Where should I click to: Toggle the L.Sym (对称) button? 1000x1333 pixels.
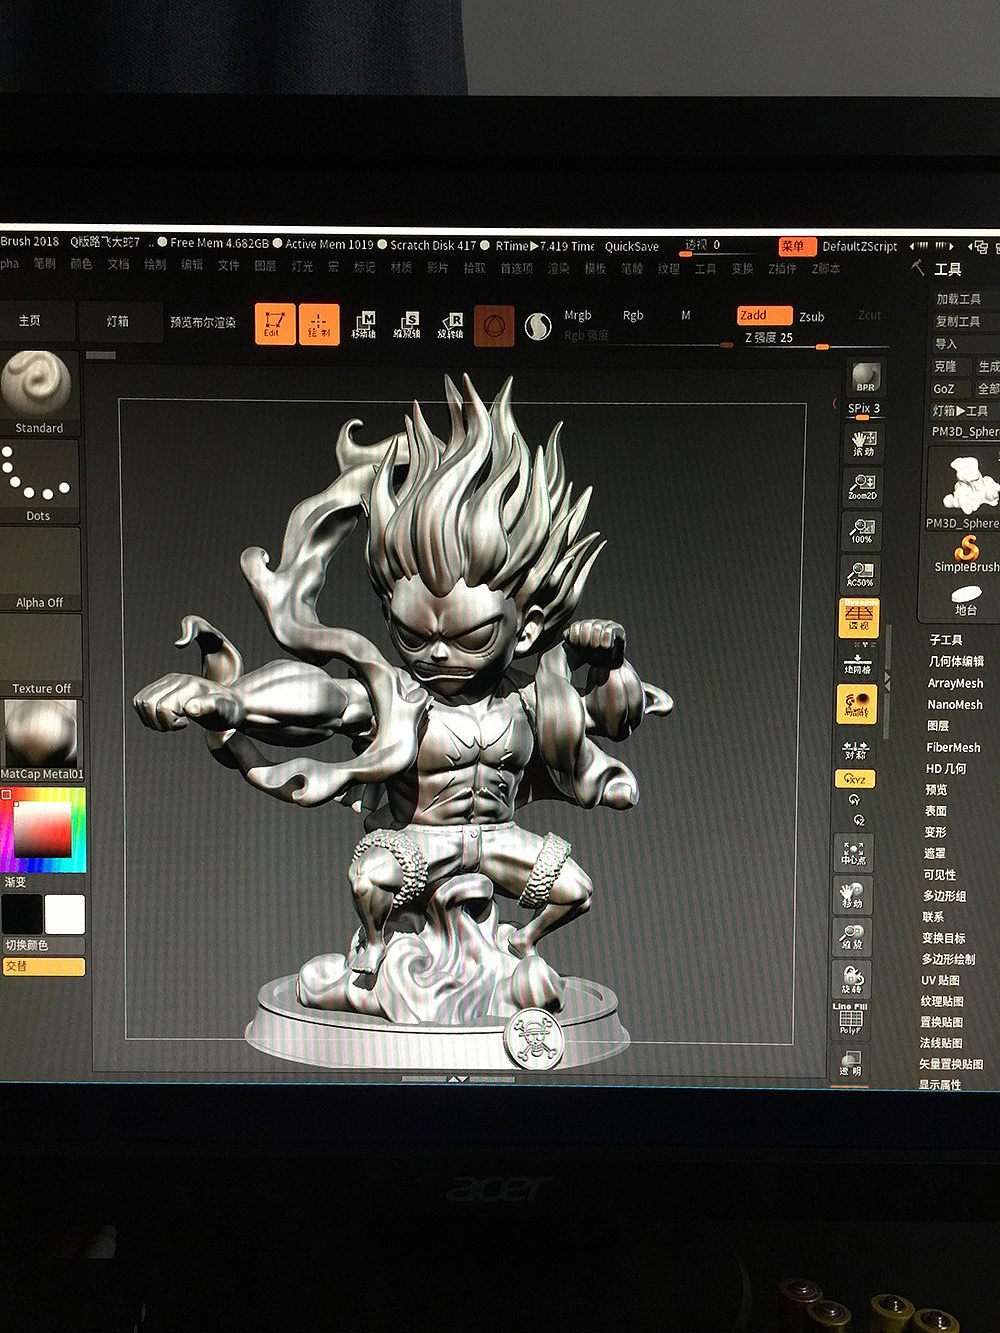point(855,750)
